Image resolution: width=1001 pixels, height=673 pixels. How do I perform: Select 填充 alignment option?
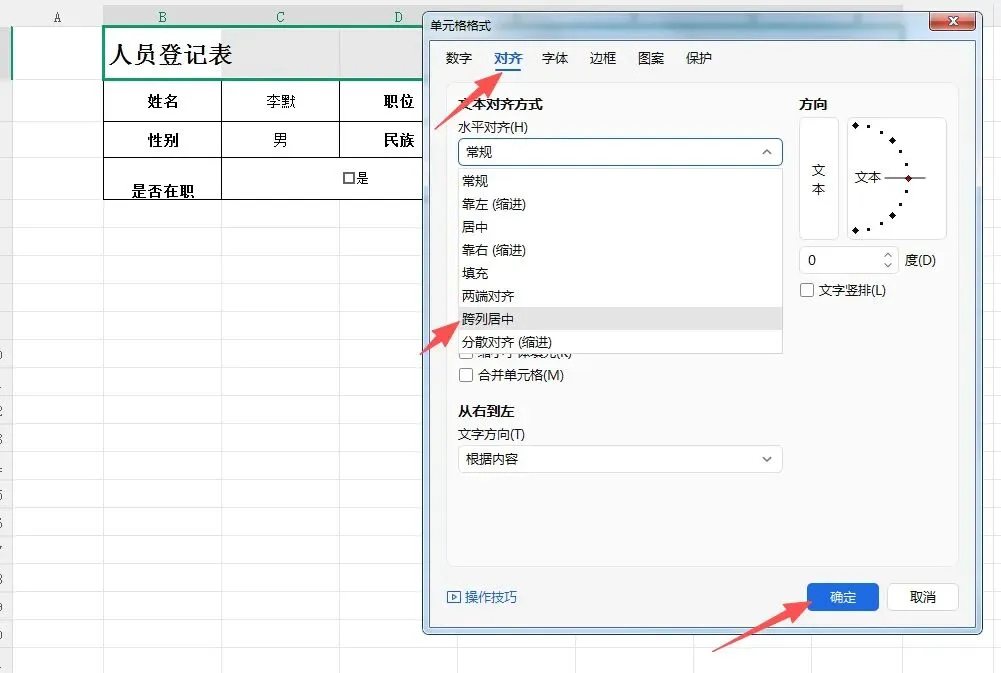(x=620, y=273)
